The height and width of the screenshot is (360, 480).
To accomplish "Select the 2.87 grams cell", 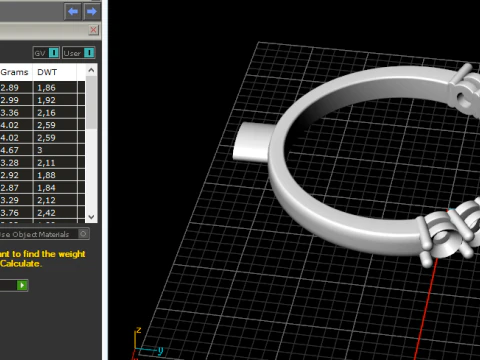I will pyautogui.click(x=16, y=188).
